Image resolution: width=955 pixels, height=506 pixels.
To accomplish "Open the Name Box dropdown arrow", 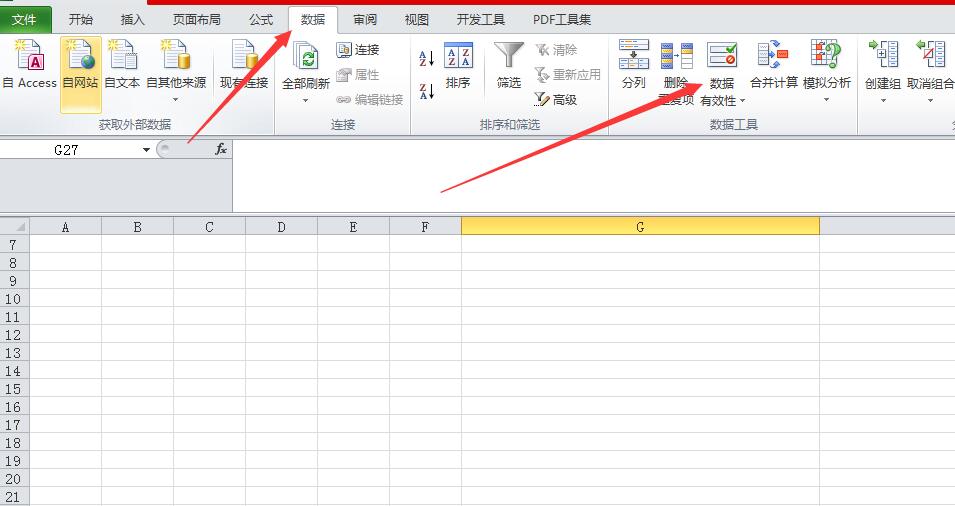I will 146,150.
